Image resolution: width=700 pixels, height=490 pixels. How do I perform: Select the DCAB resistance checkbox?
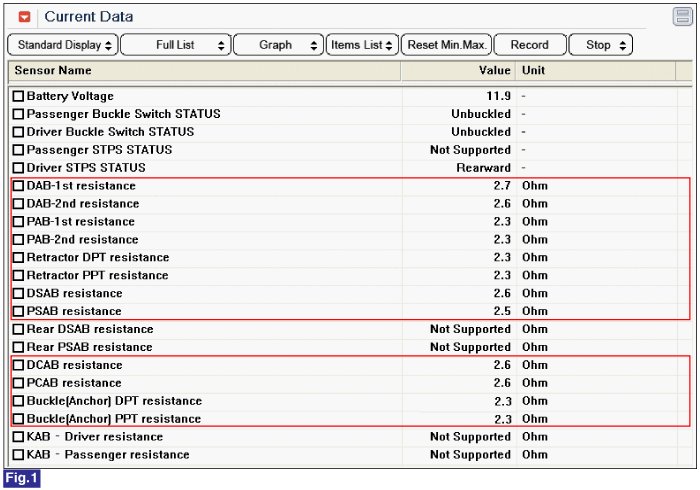pyautogui.click(x=18, y=366)
